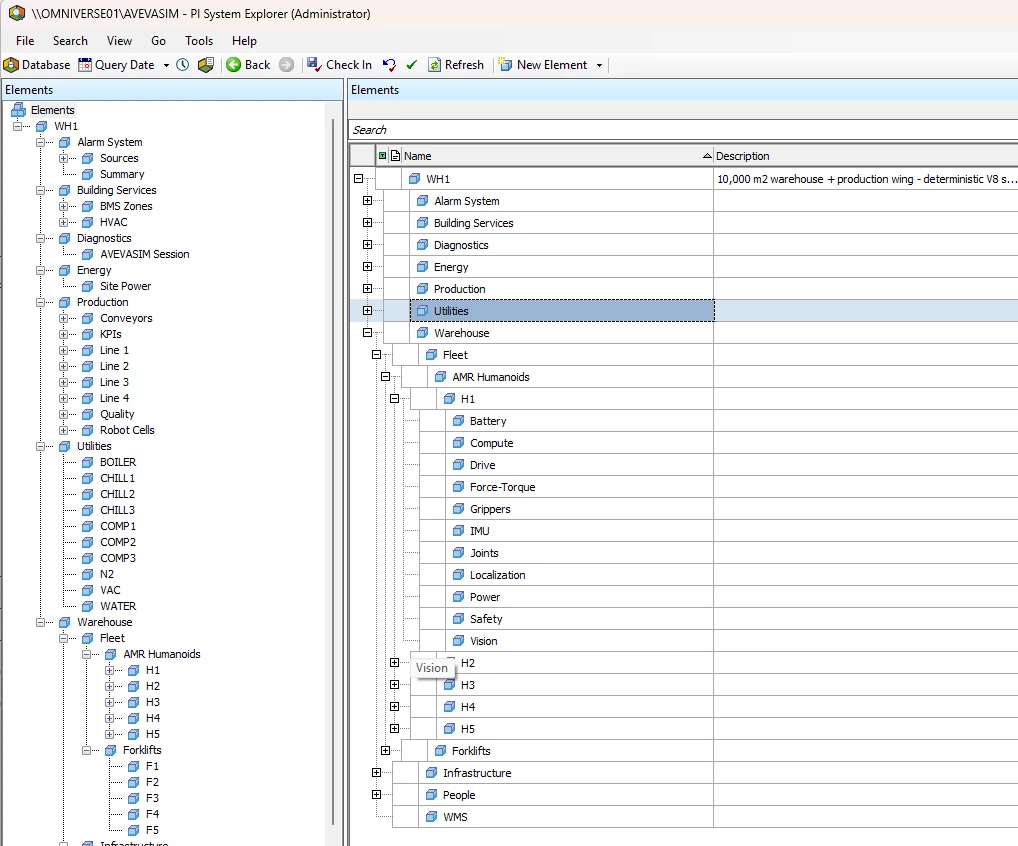Expand Utilities row in right grid
This screenshot has height=846, width=1018.
(367, 310)
